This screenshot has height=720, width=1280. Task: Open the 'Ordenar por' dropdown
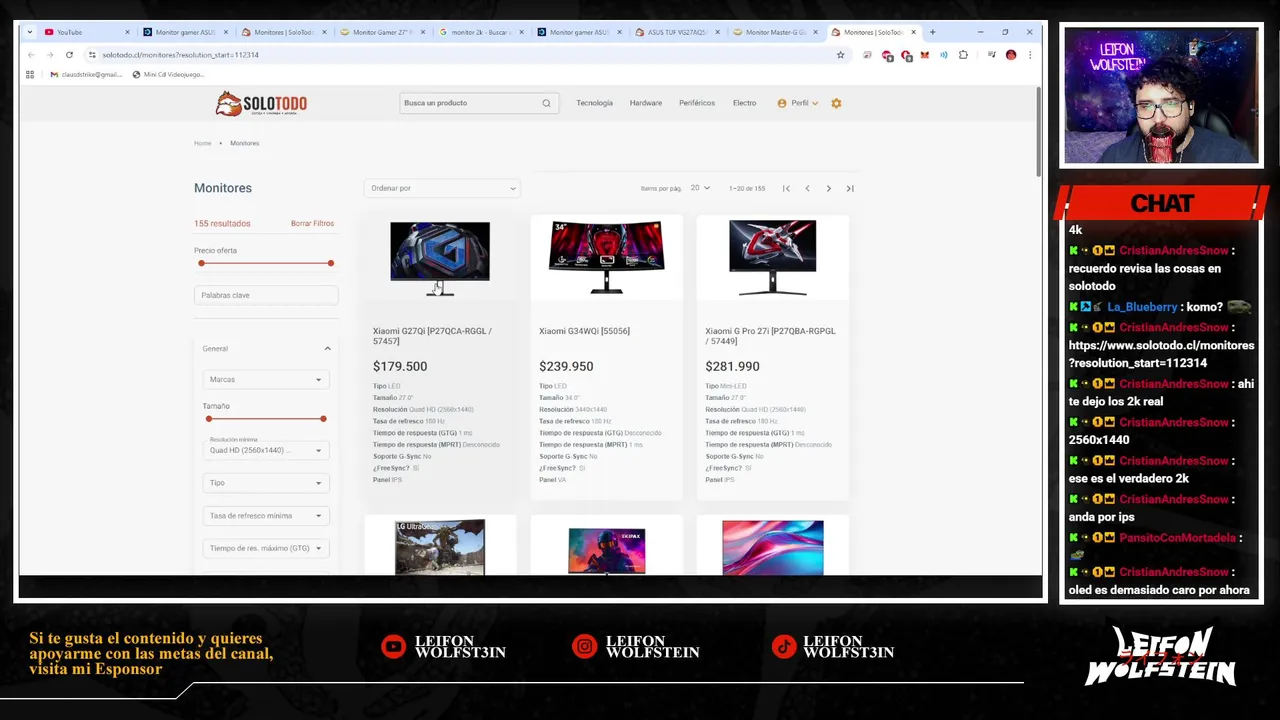(442, 188)
